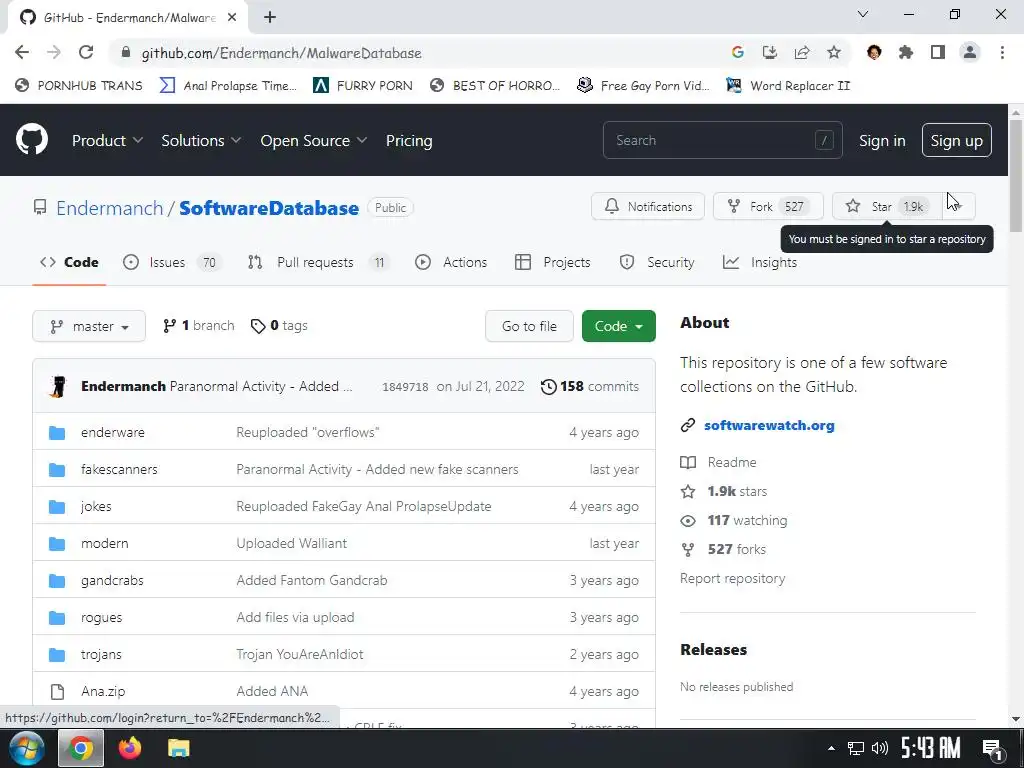This screenshot has width=1024, height=768.
Task: Open the 1.9k stars link
Action: point(724,491)
